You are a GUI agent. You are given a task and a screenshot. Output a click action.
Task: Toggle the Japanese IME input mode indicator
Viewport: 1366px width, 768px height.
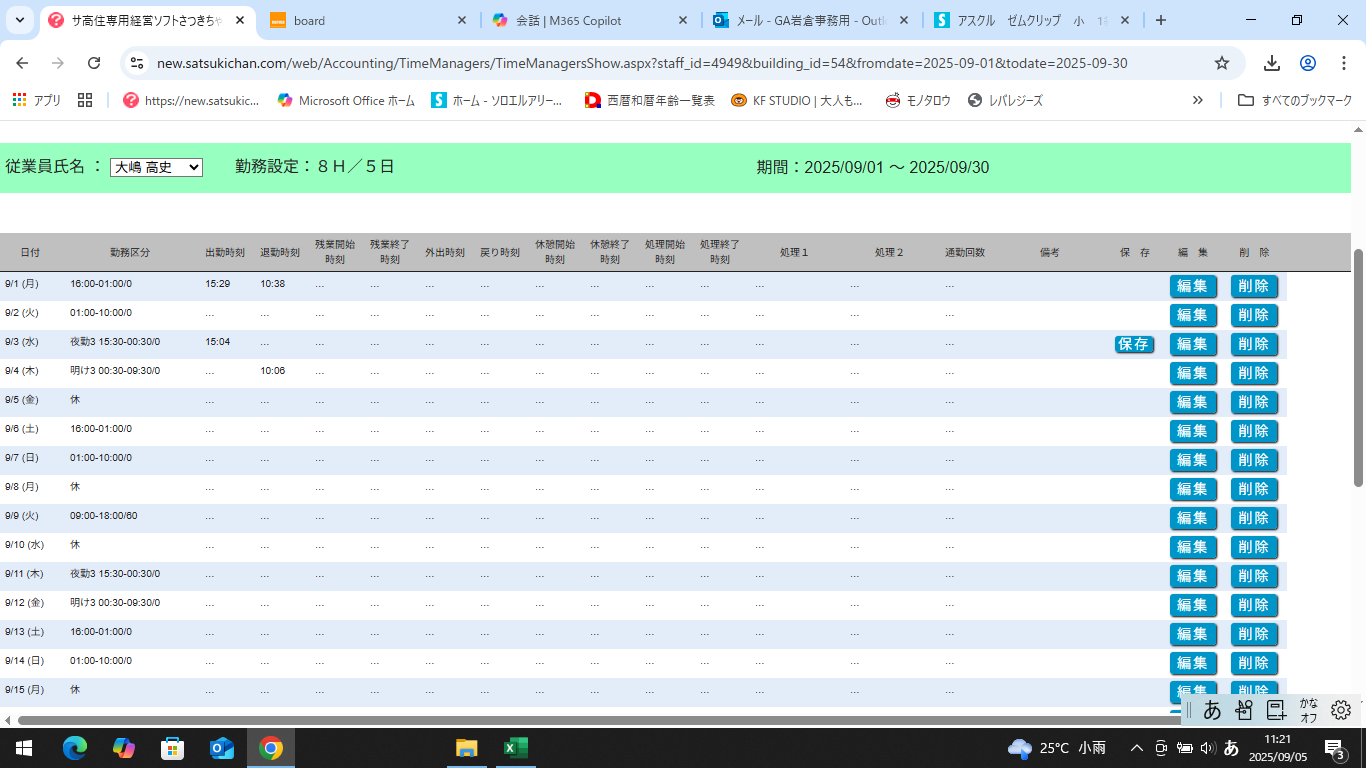point(1231,748)
